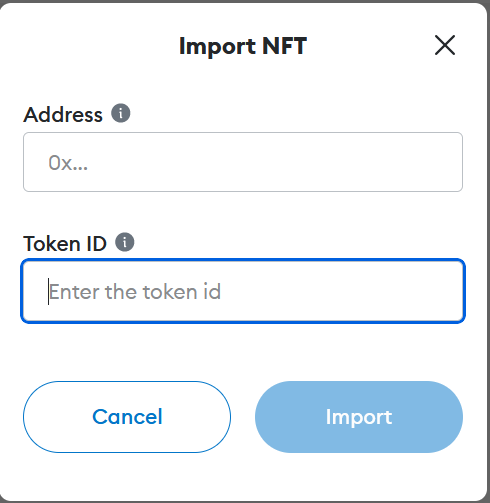Confirm import with the Import button
The image size is (490, 503).
pos(359,417)
